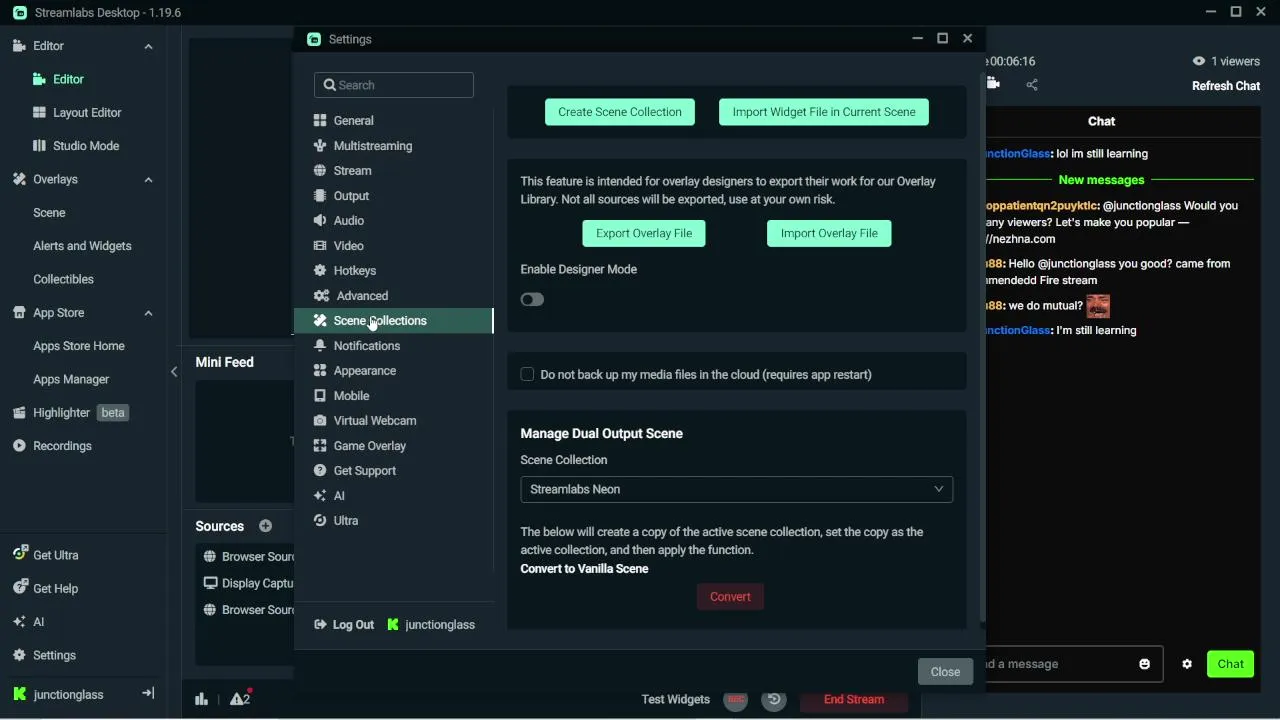Open chat settings gear icon

[1187, 664]
